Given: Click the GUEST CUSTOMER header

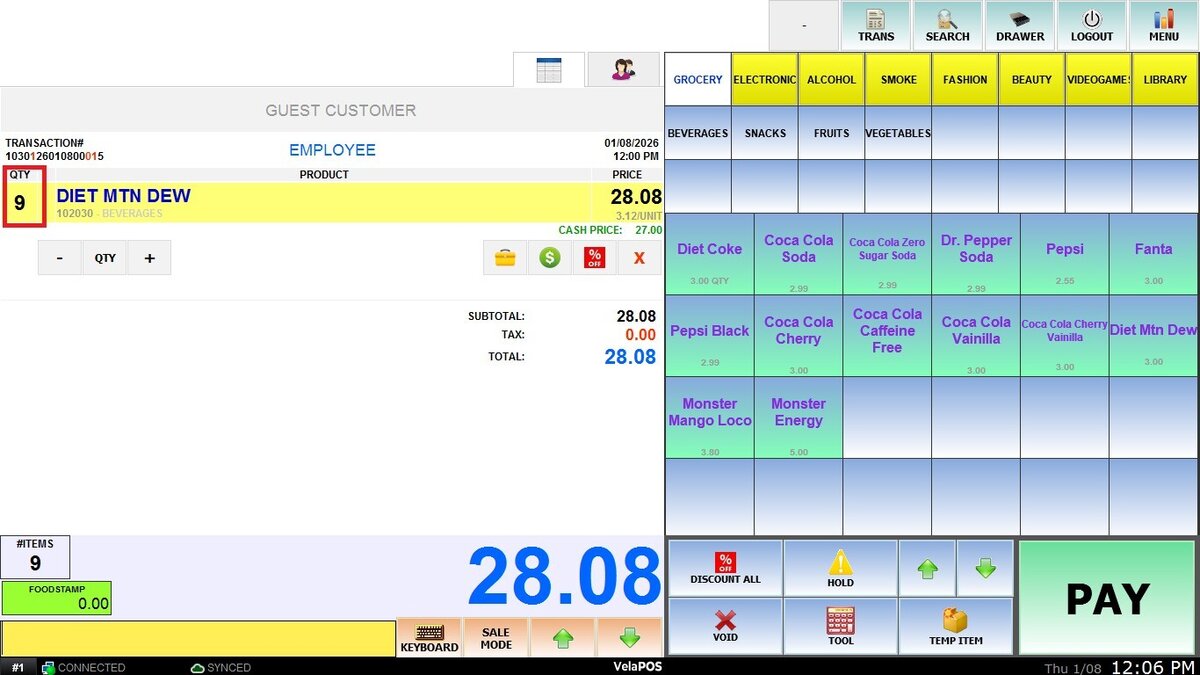Looking at the screenshot, I should [340, 110].
